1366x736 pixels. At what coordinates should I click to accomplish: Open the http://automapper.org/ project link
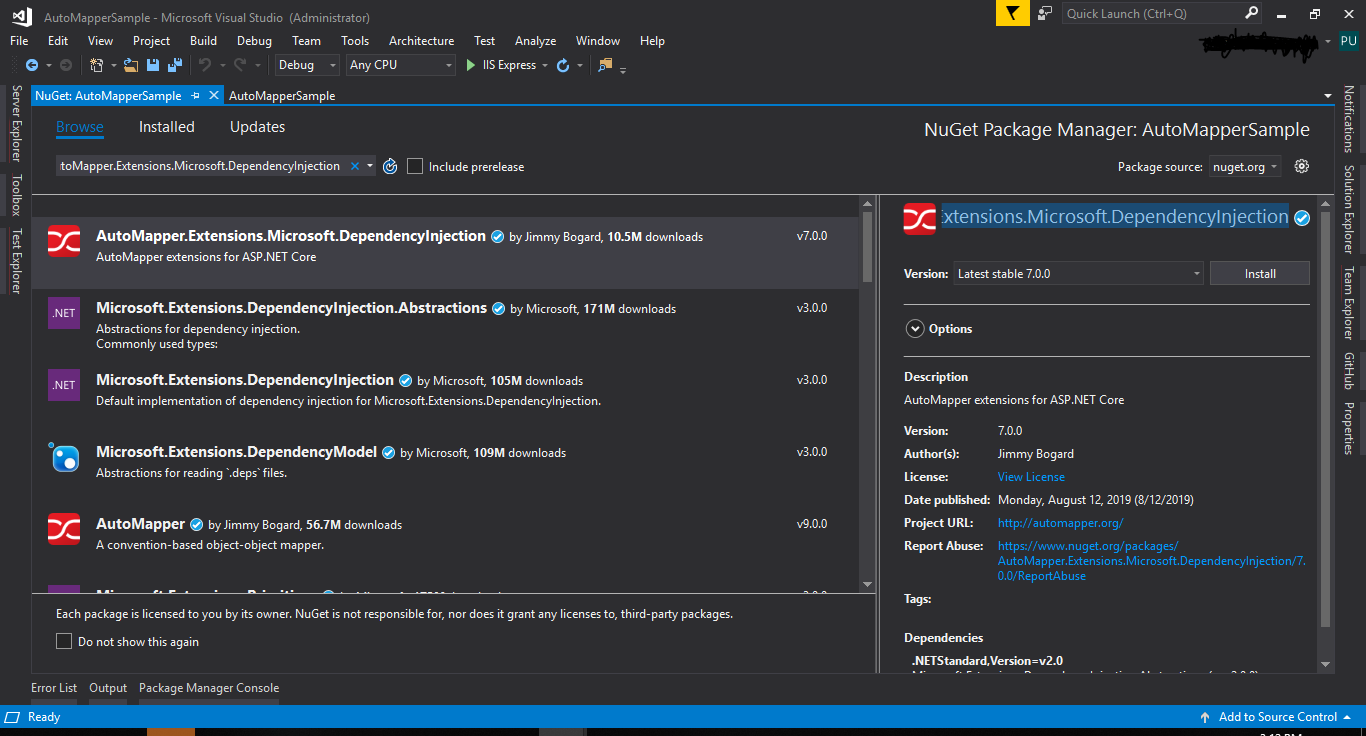[x=1060, y=523]
